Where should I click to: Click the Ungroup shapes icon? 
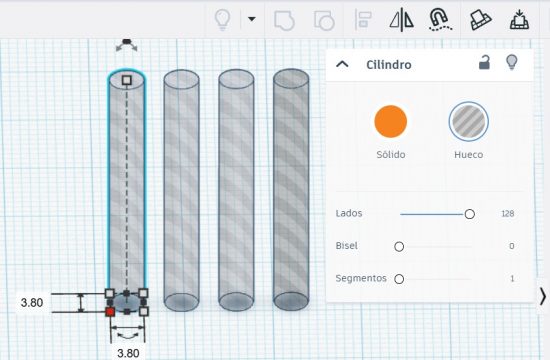(324, 20)
